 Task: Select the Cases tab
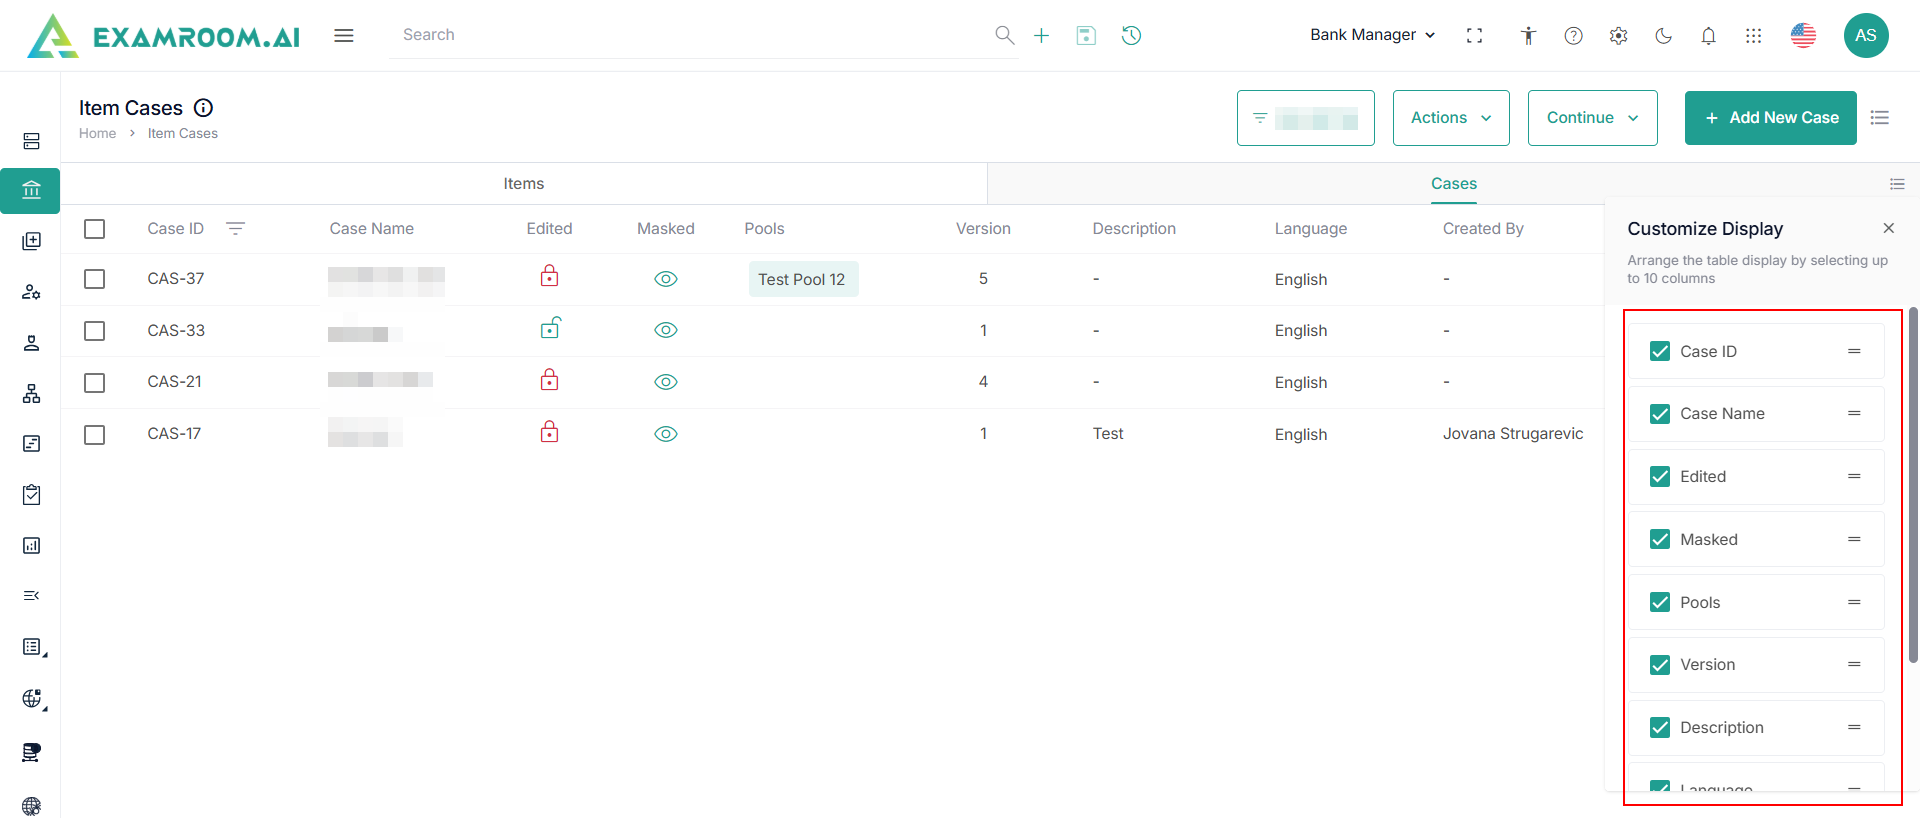tap(1453, 184)
